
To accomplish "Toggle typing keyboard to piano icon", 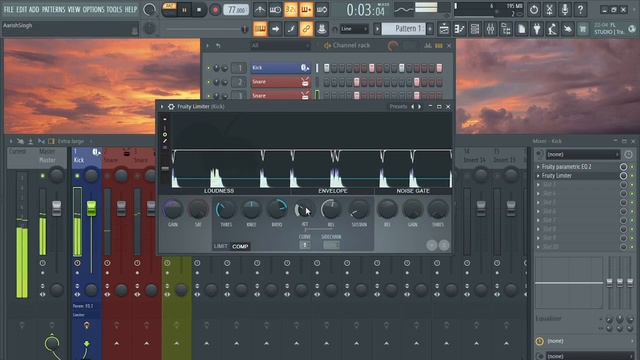I will point(260,29).
